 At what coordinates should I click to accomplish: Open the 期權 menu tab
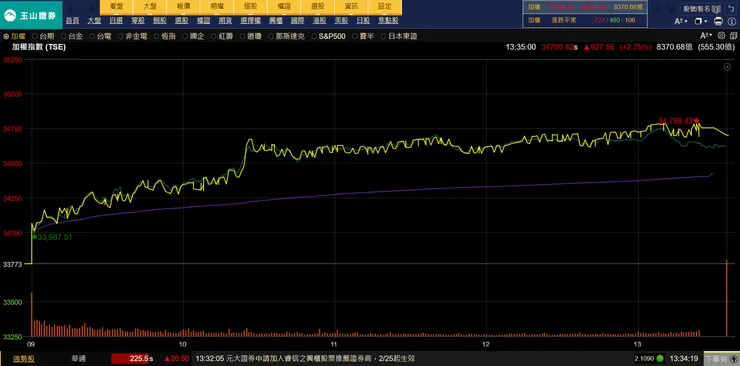click(x=217, y=7)
